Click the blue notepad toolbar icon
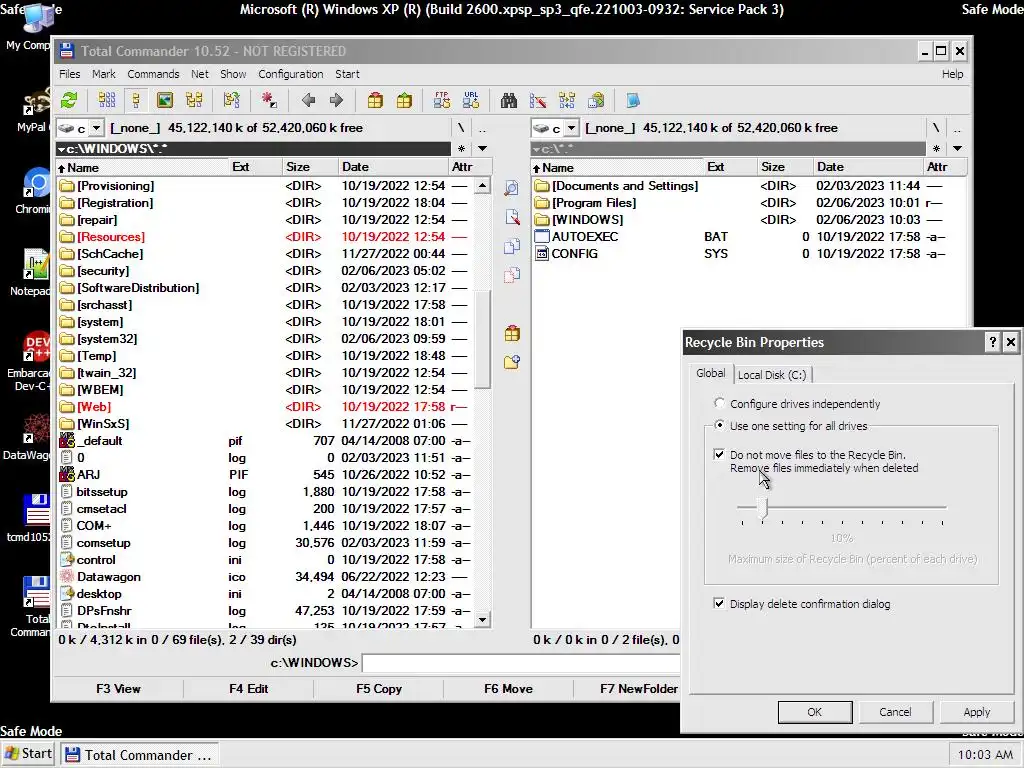This screenshot has height=768, width=1024. coord(633,101)
